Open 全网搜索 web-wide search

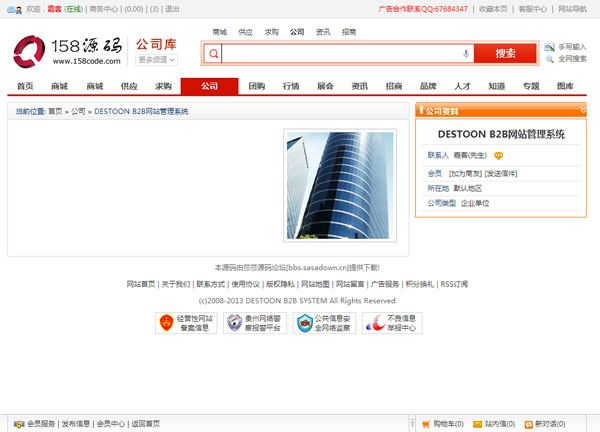(x=566, y=59)
